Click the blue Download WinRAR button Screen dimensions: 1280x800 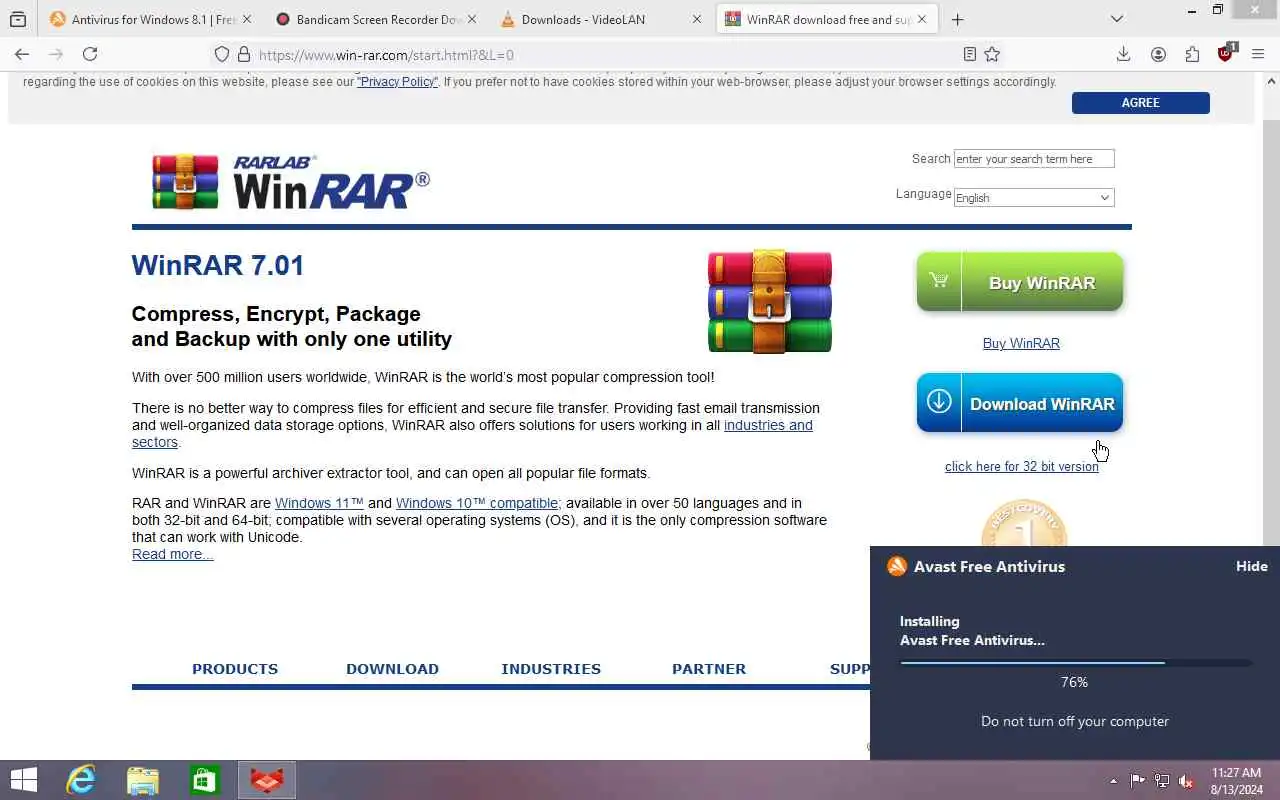[1020, 403]
